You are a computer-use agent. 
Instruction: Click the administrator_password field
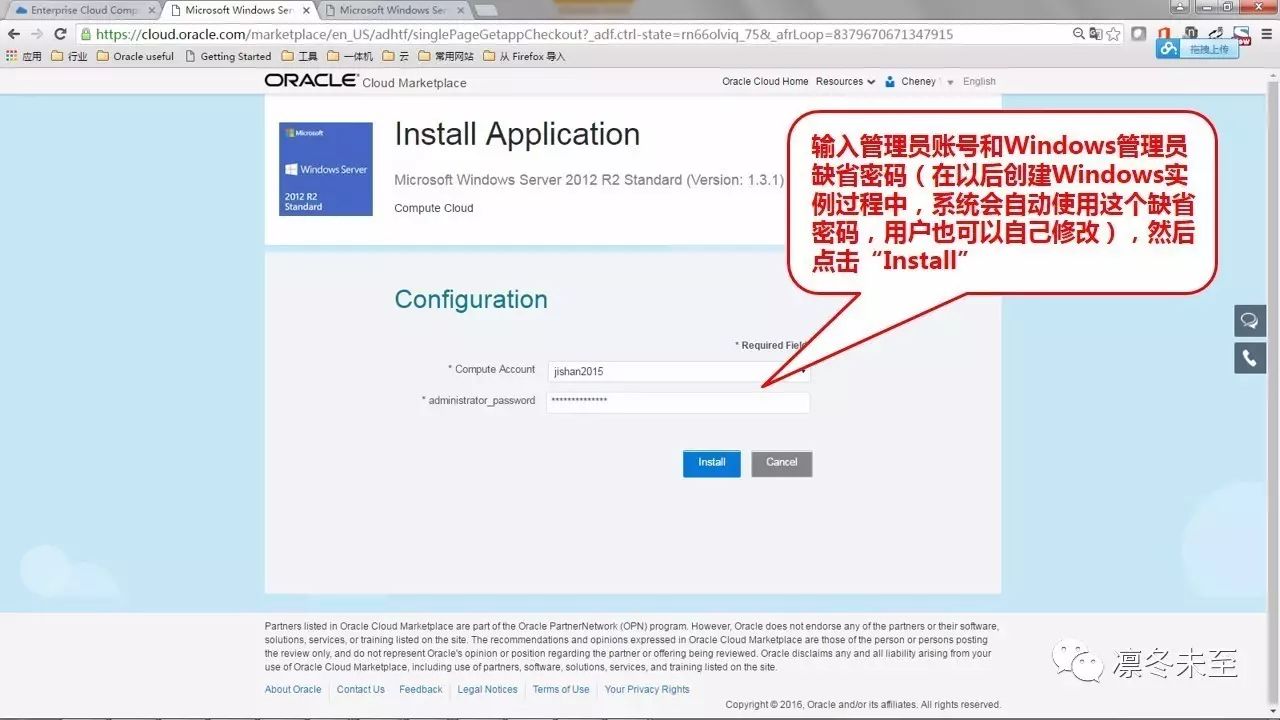tap(678, 402)
